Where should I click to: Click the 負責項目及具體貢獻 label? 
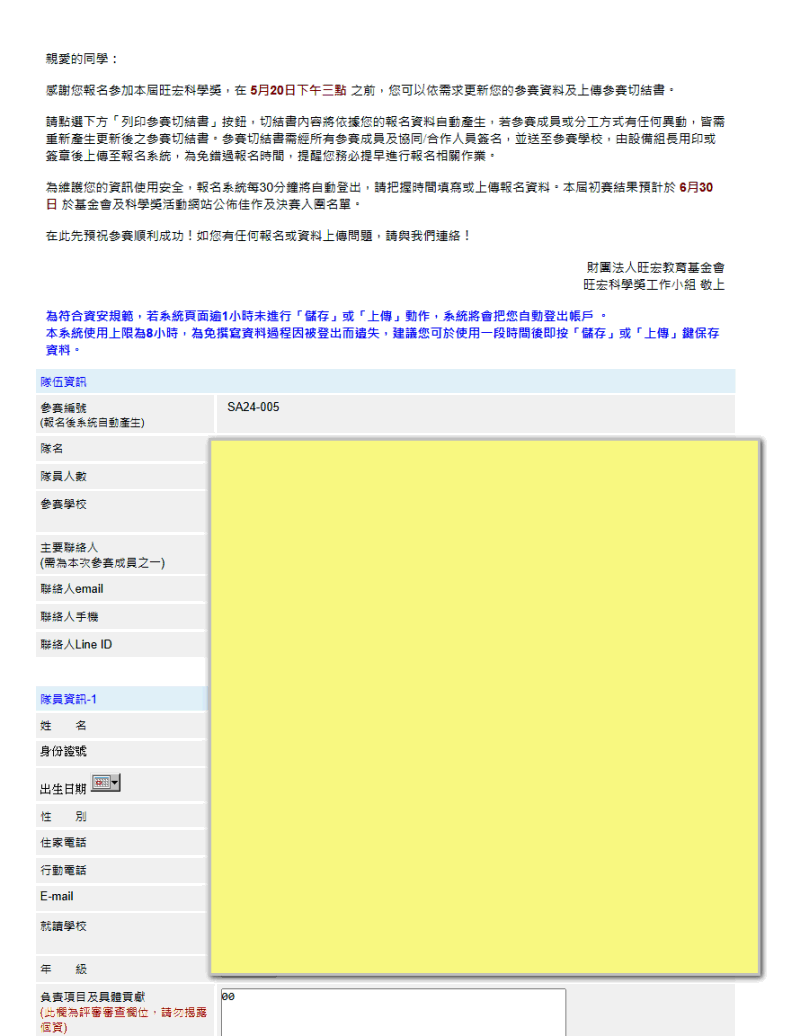click(x=92, y=997)
